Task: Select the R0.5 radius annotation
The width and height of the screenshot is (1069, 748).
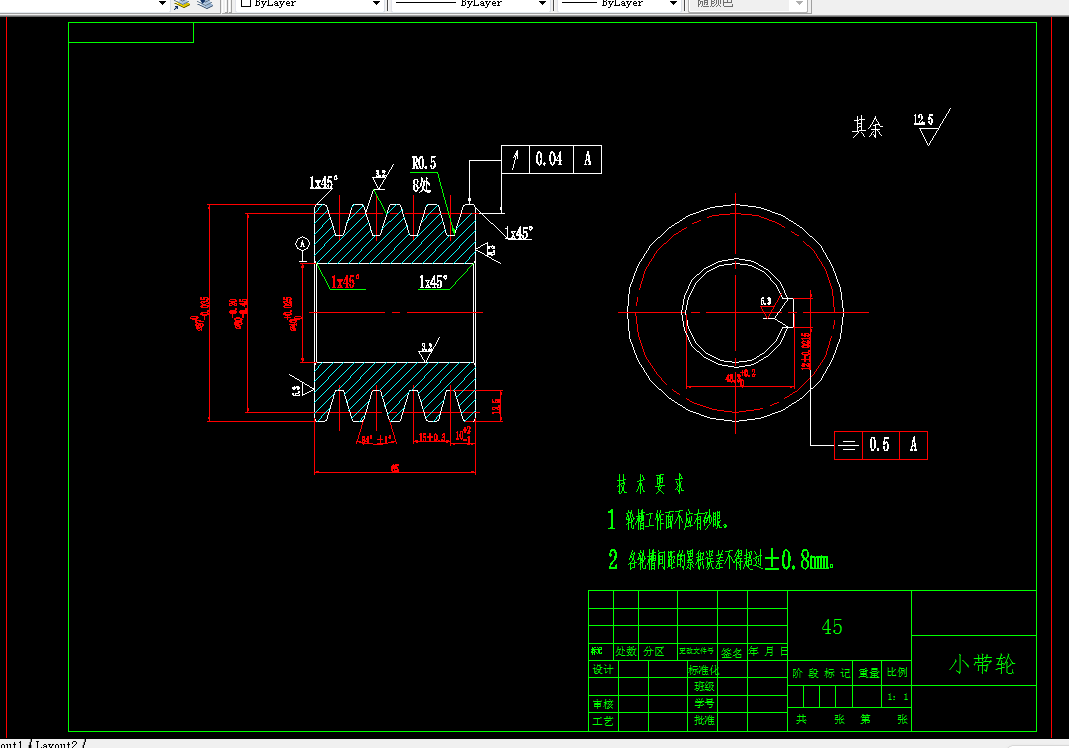Action: pos(424,163)
